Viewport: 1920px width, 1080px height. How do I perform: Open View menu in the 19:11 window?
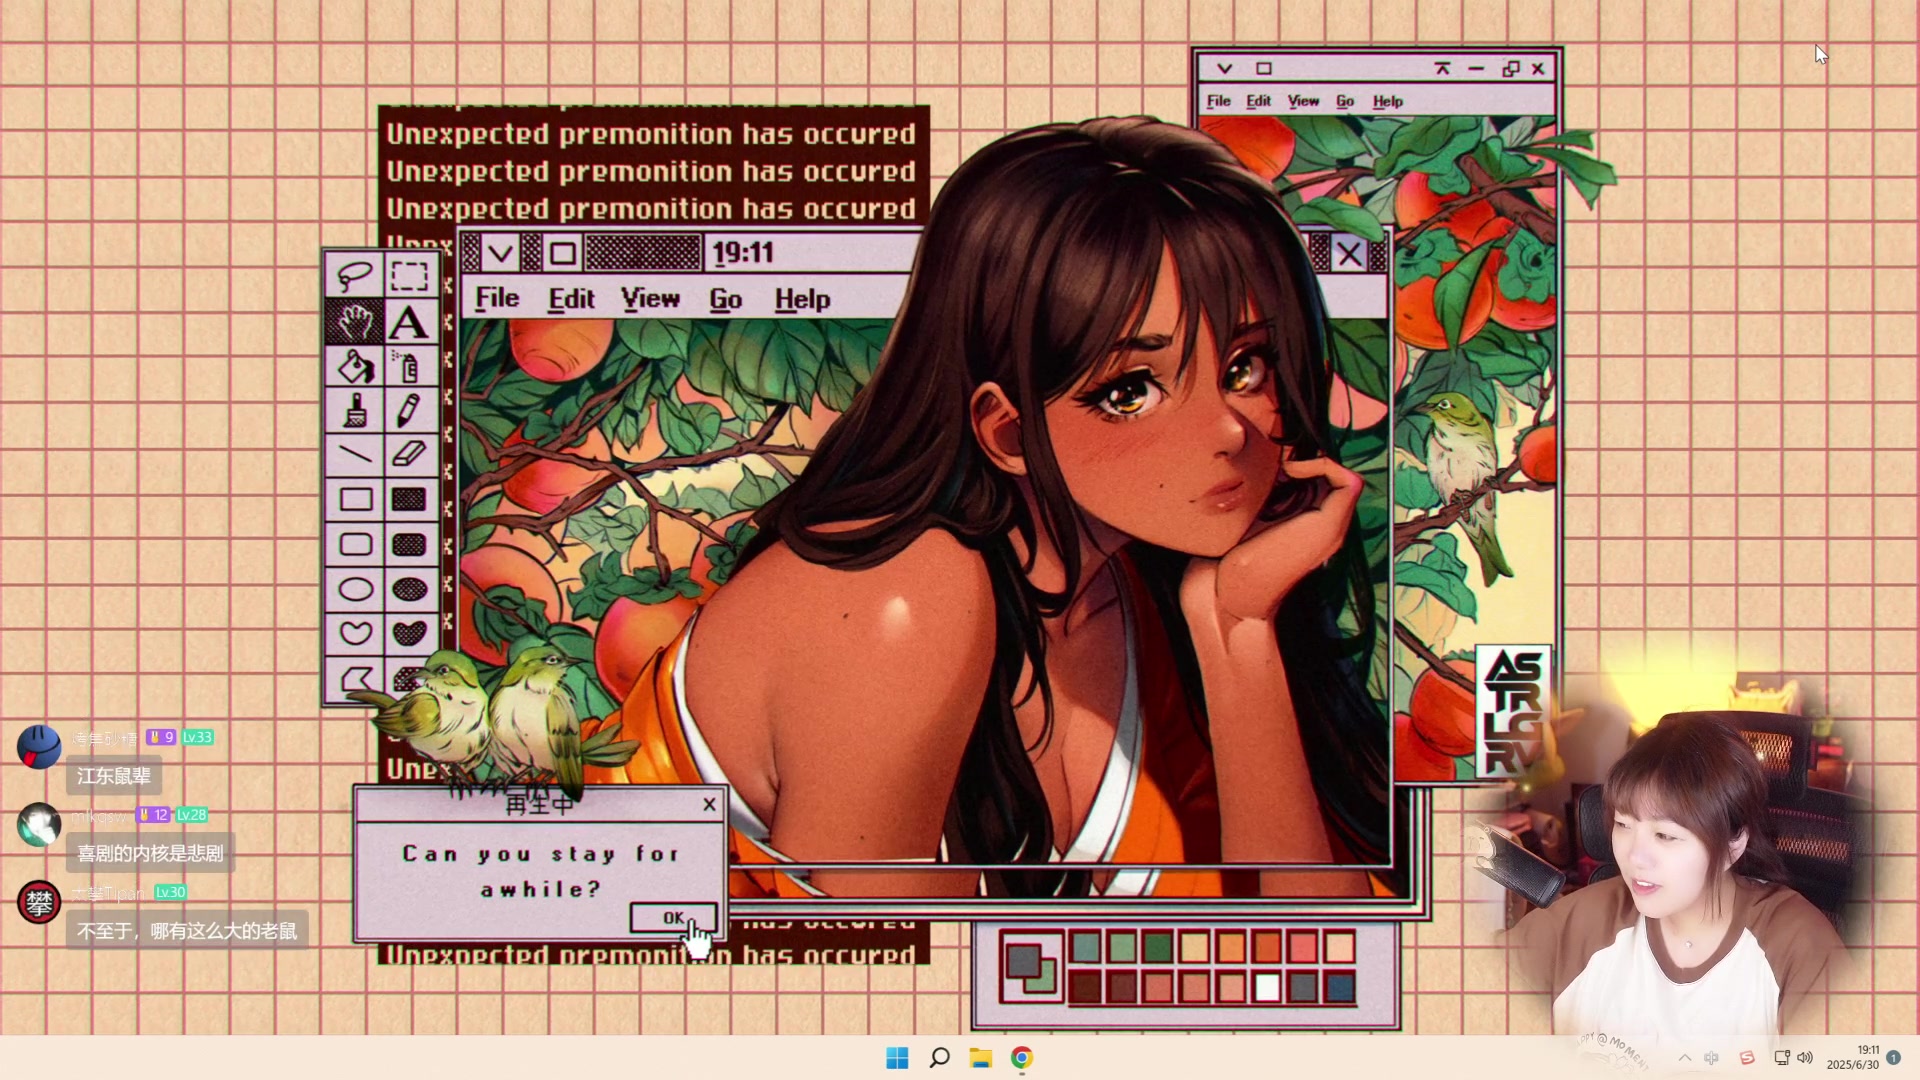pyautogui.click(x=650, y=299)
